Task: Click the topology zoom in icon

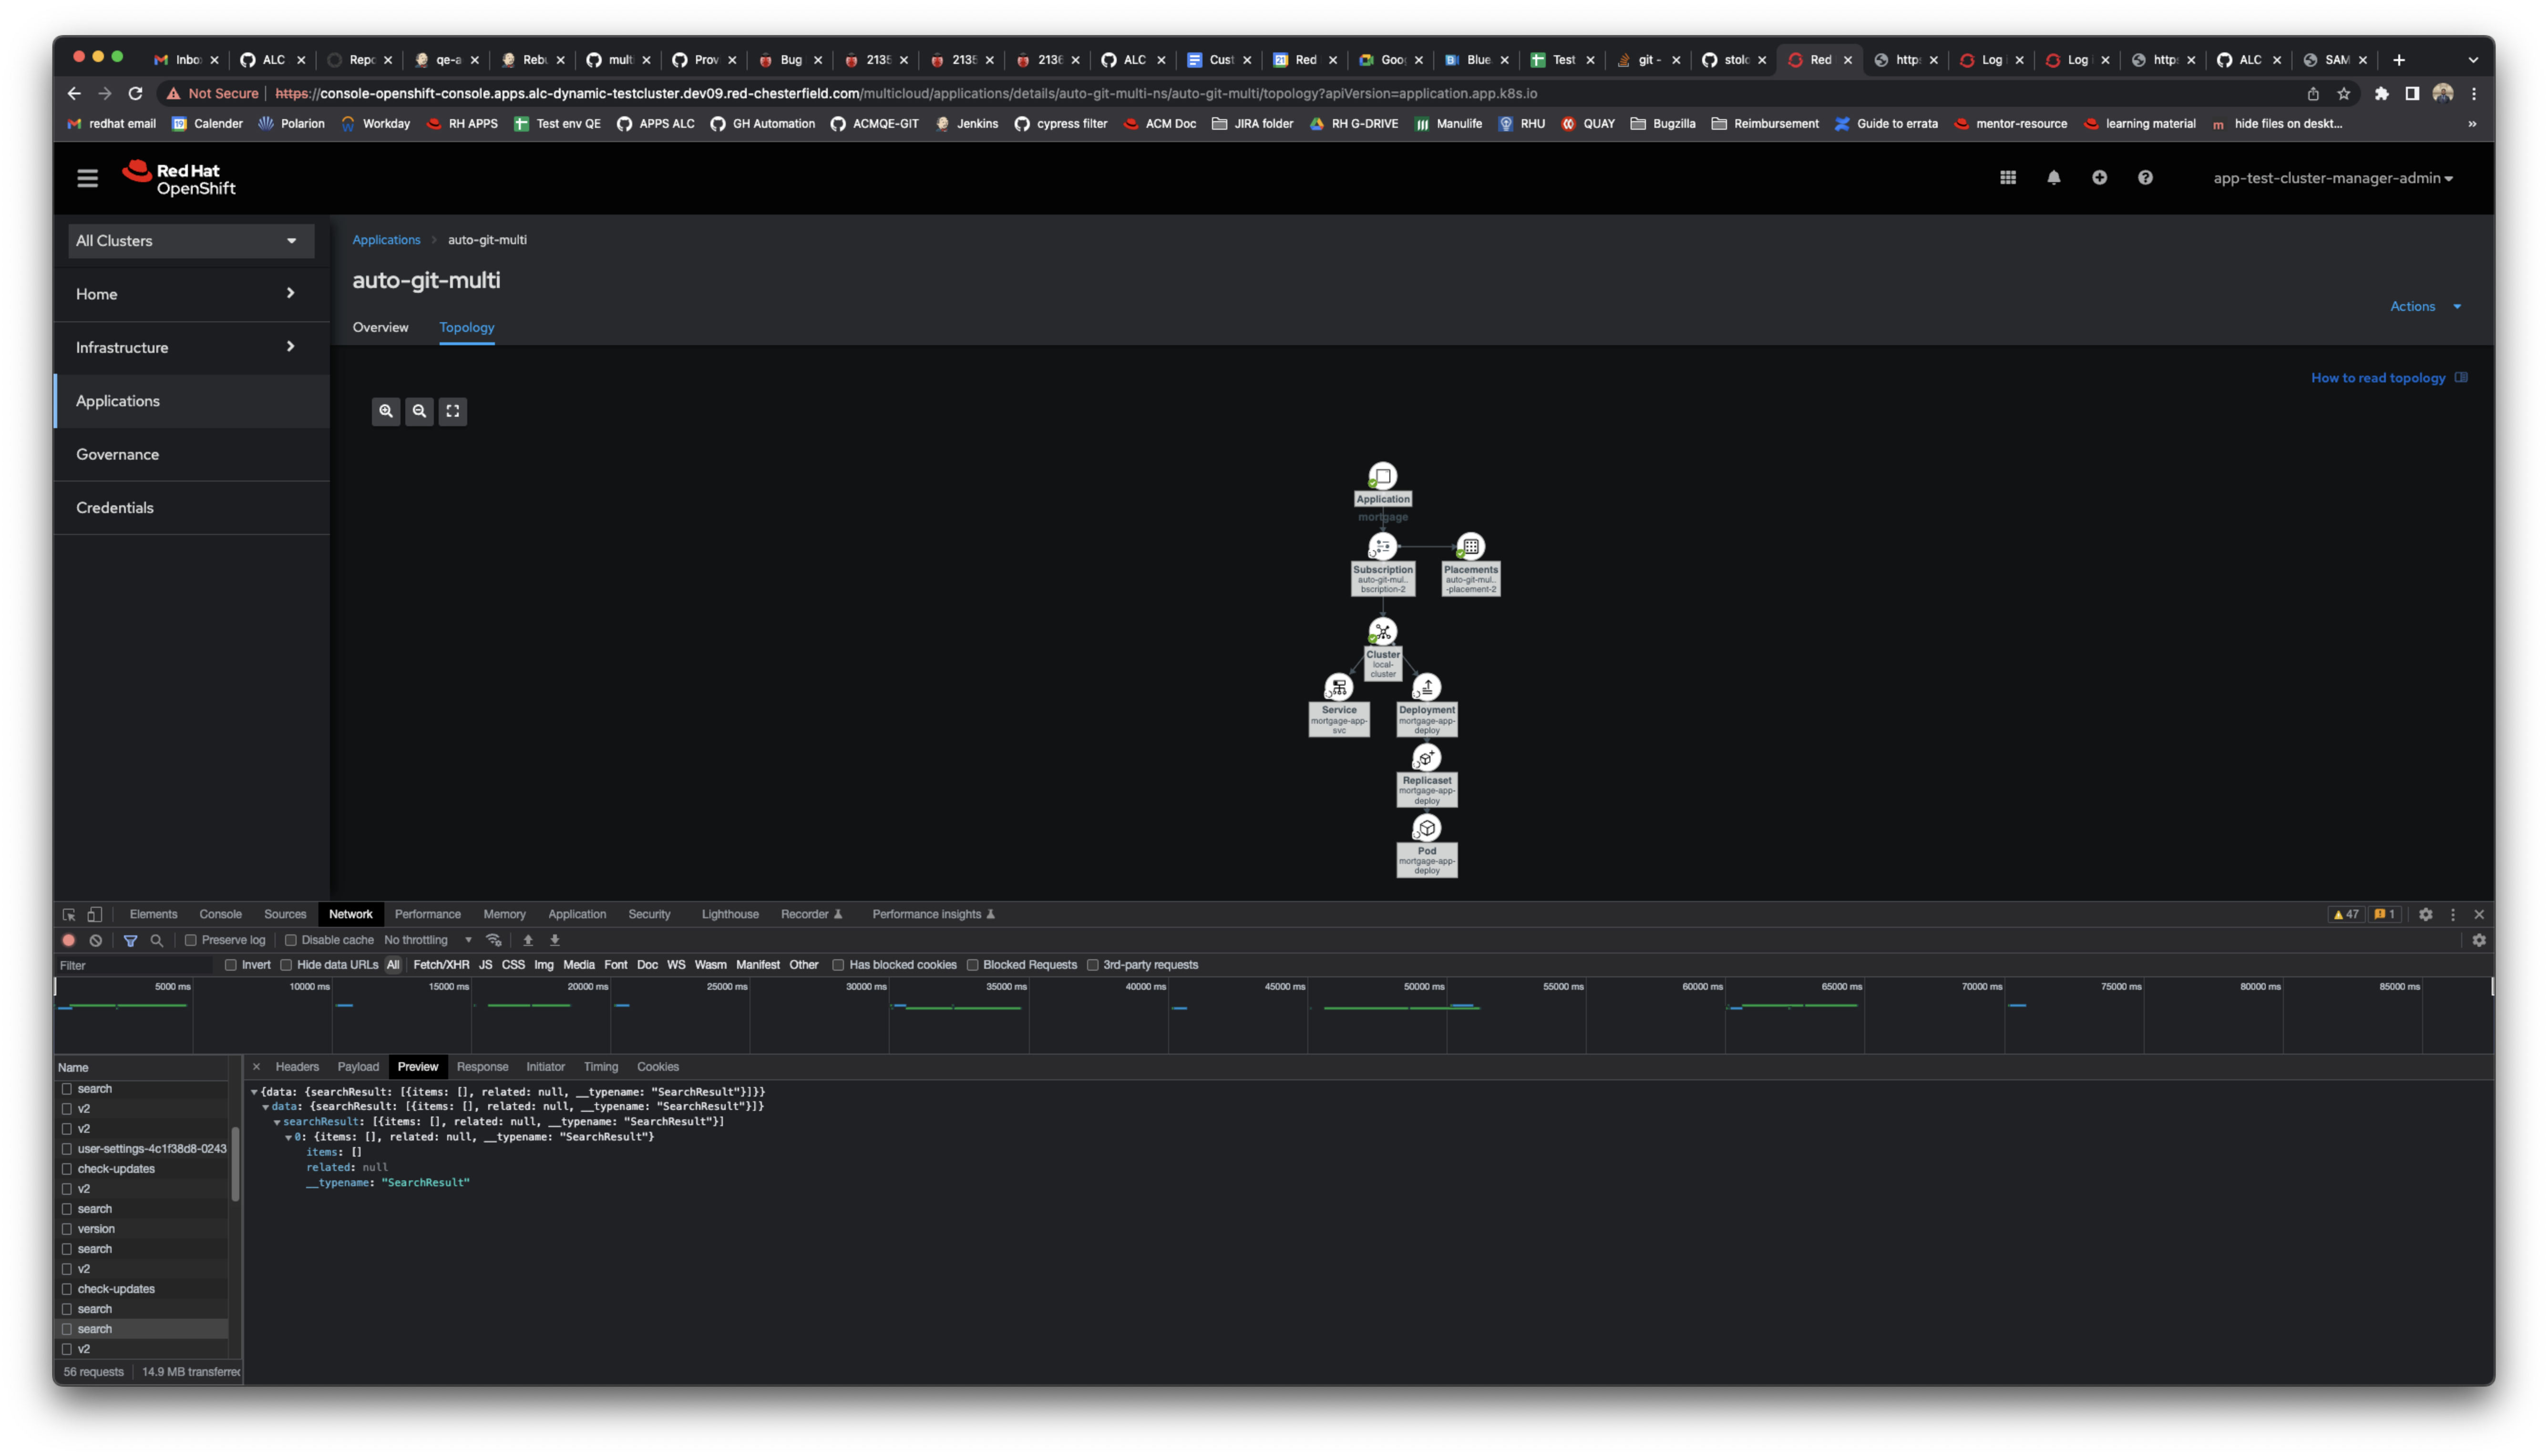Action: pyautogui.click(x=386, y=411)
